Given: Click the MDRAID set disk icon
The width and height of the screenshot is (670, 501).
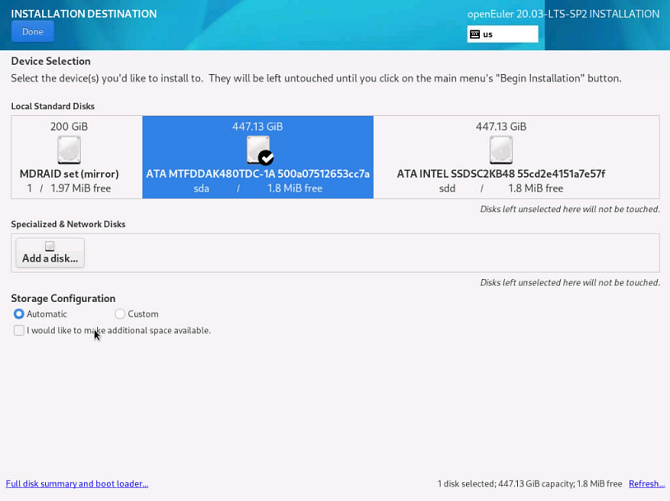Looking at the screenshot, I should [69, 150].
